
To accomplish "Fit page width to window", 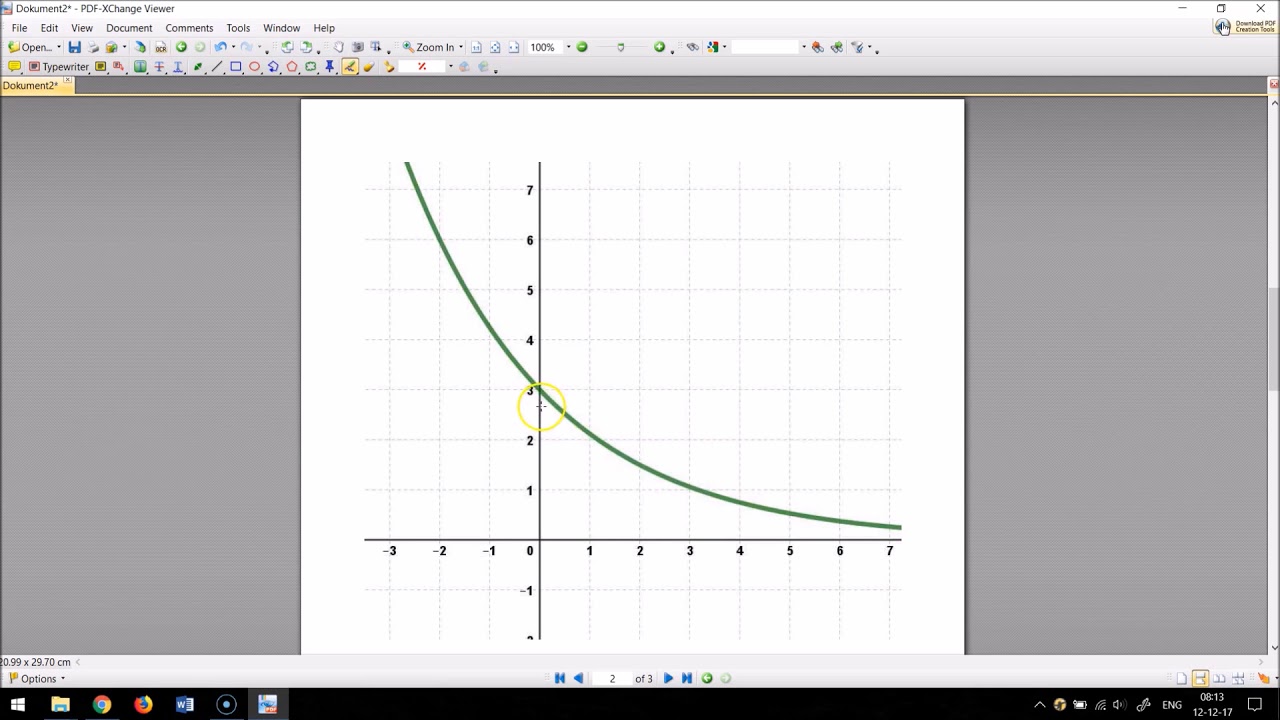I will 514,47.
